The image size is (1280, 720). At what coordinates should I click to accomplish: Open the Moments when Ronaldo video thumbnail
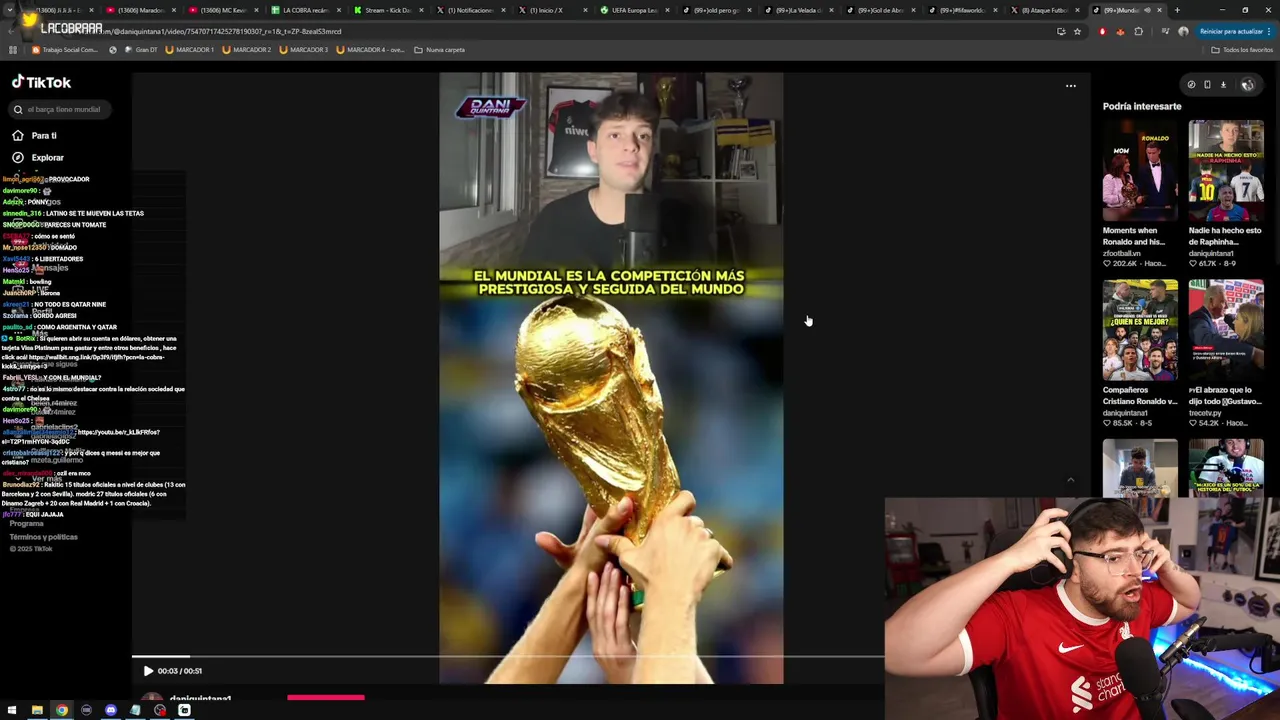1140,170
